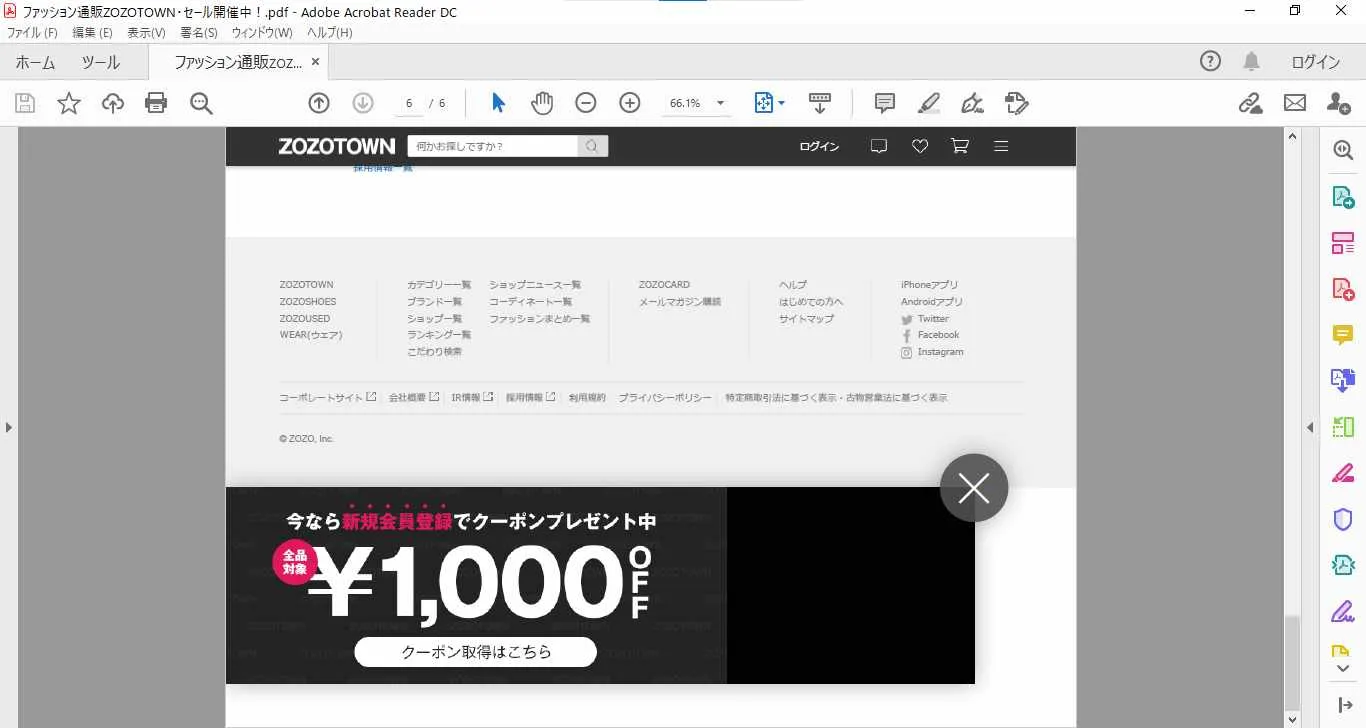
Task: Open find text magnifier in toolbar
Action: click(x=201, y=103)
